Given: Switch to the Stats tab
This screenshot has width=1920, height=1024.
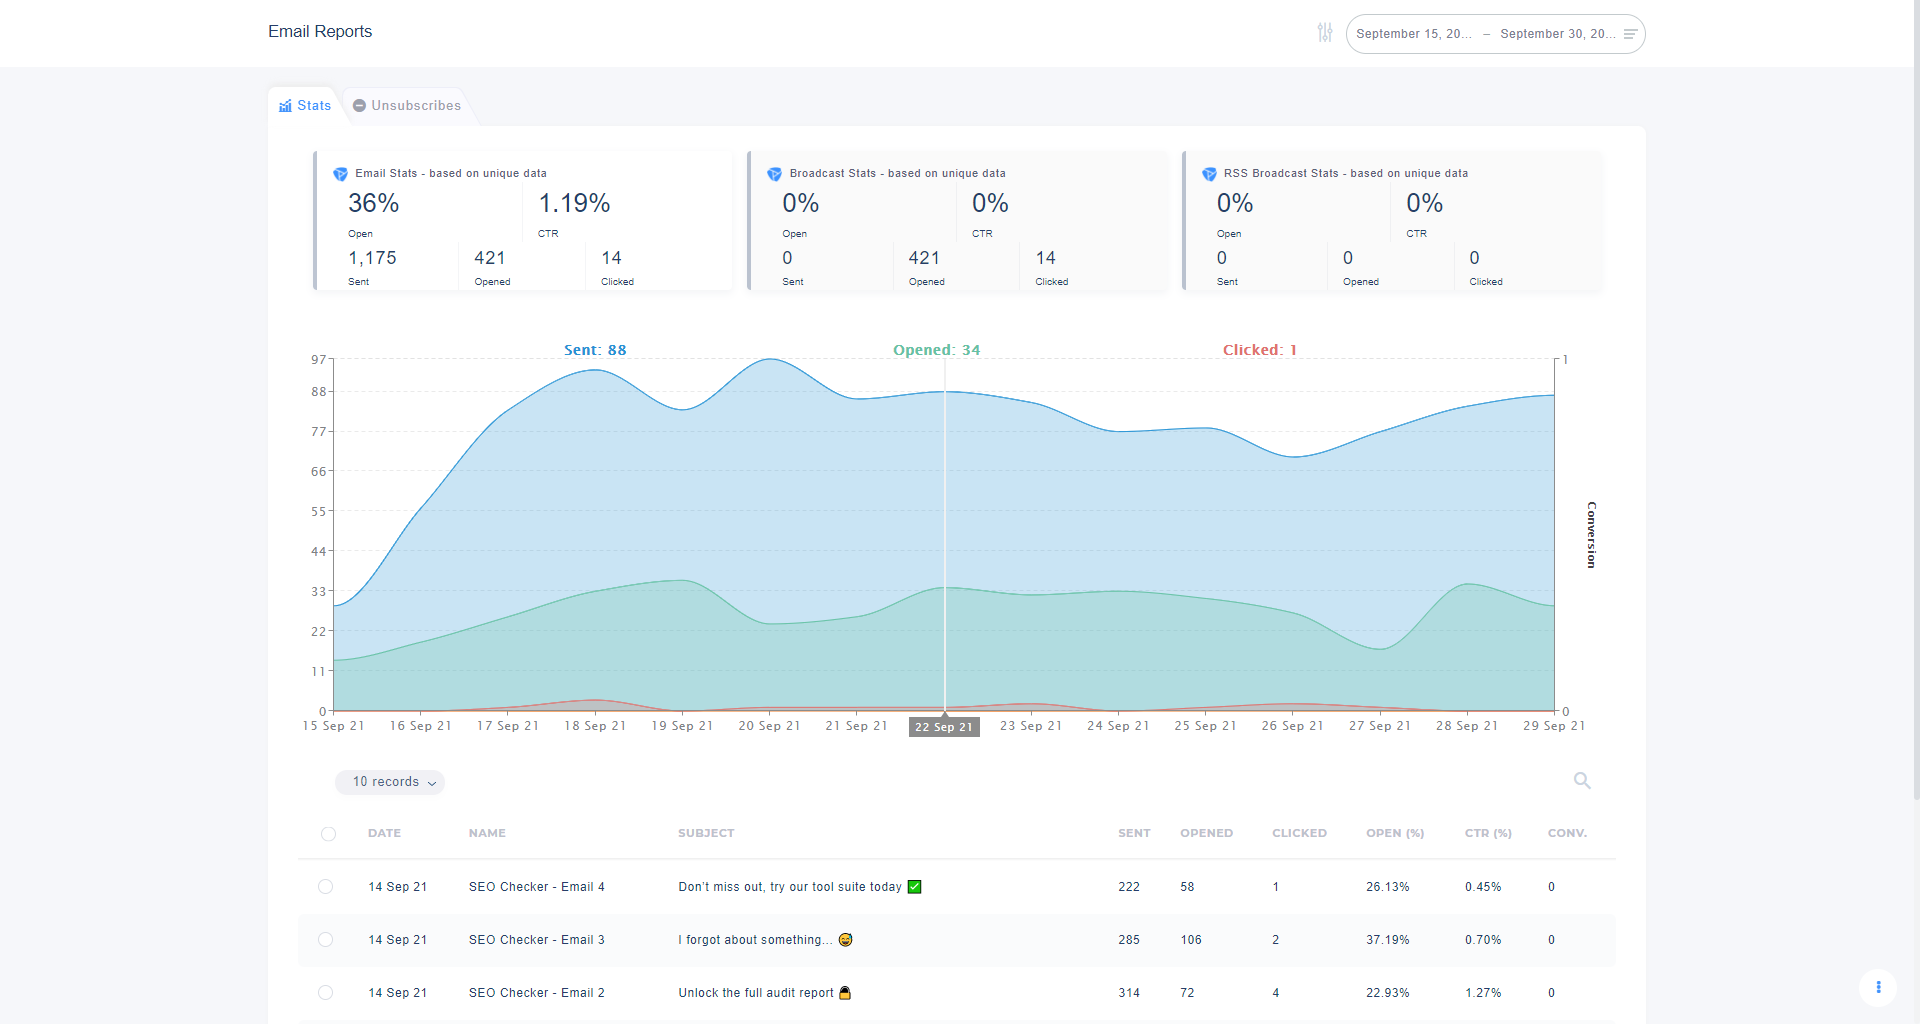Looking at the screenshot, I should (x=305, y=105).
